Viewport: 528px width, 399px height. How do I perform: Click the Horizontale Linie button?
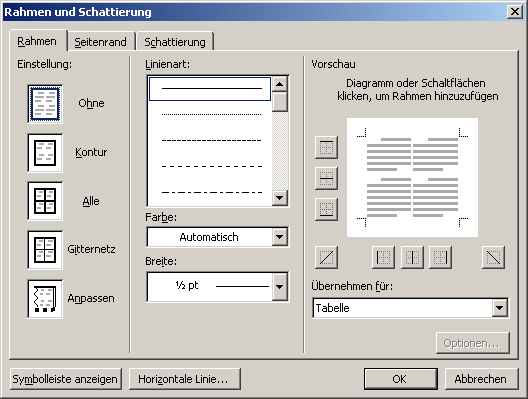(185, 379)
